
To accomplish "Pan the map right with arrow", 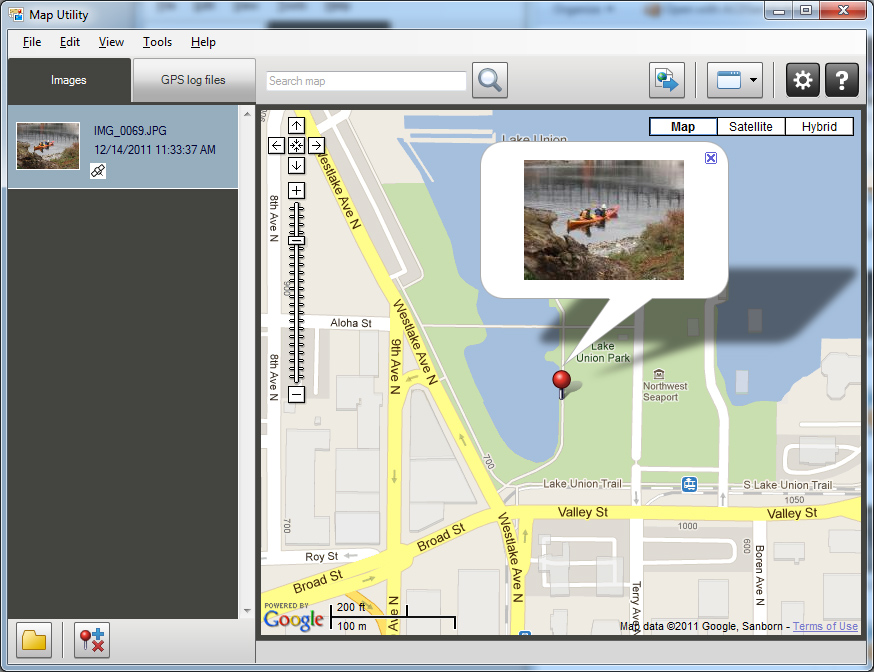I will tap(317, 145).
